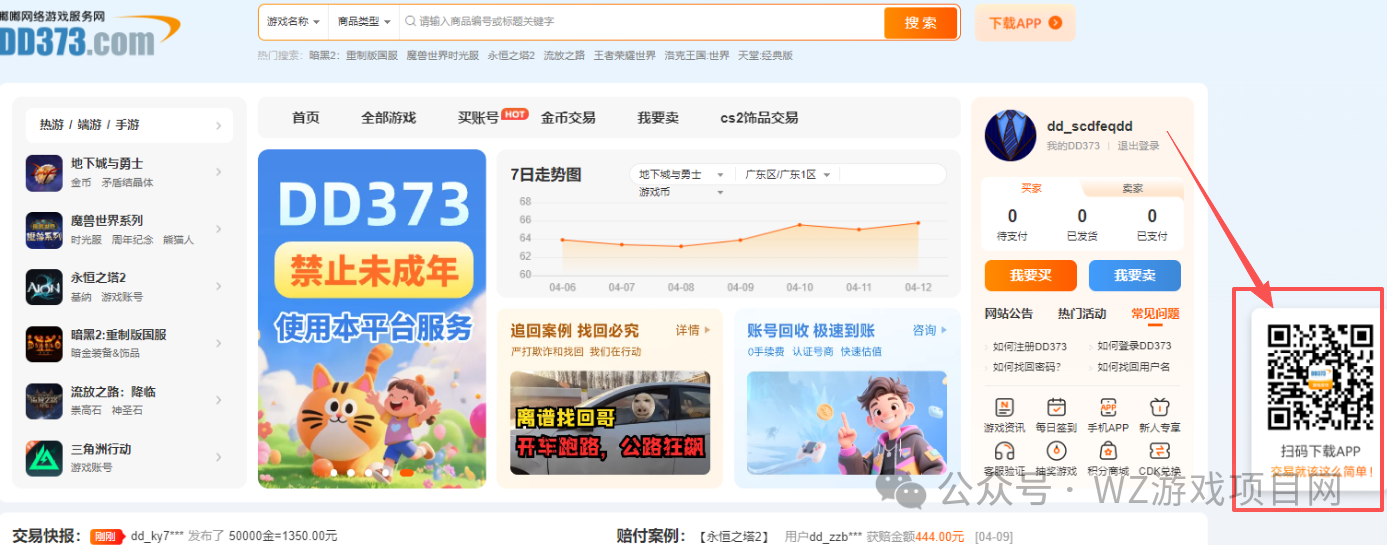This screenshot has height=545, width=1387.
Task: Switch to the 网站公告 tab
Action: (x=1009, y=313)
